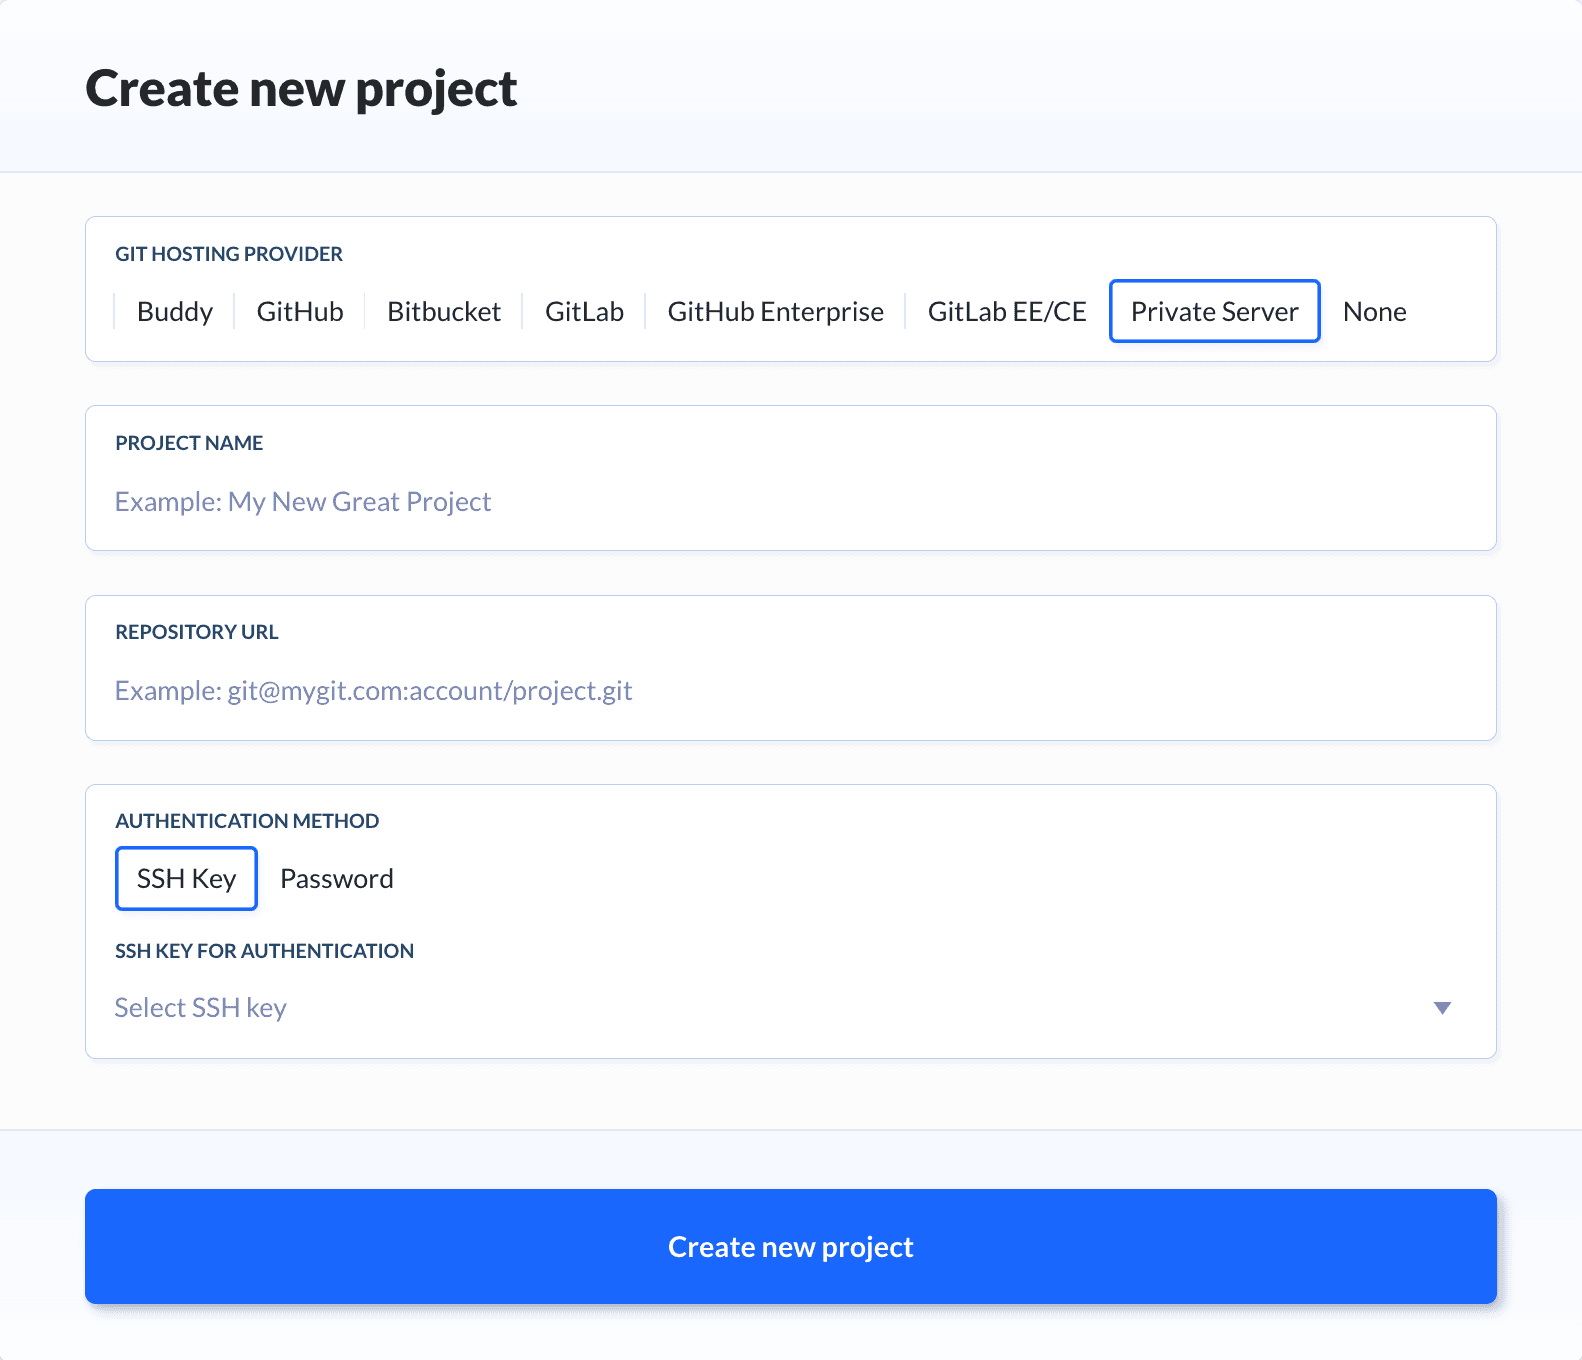Choose GitLab EE/CE hosting provider
The image size is (1582, 1360).
1006,311
